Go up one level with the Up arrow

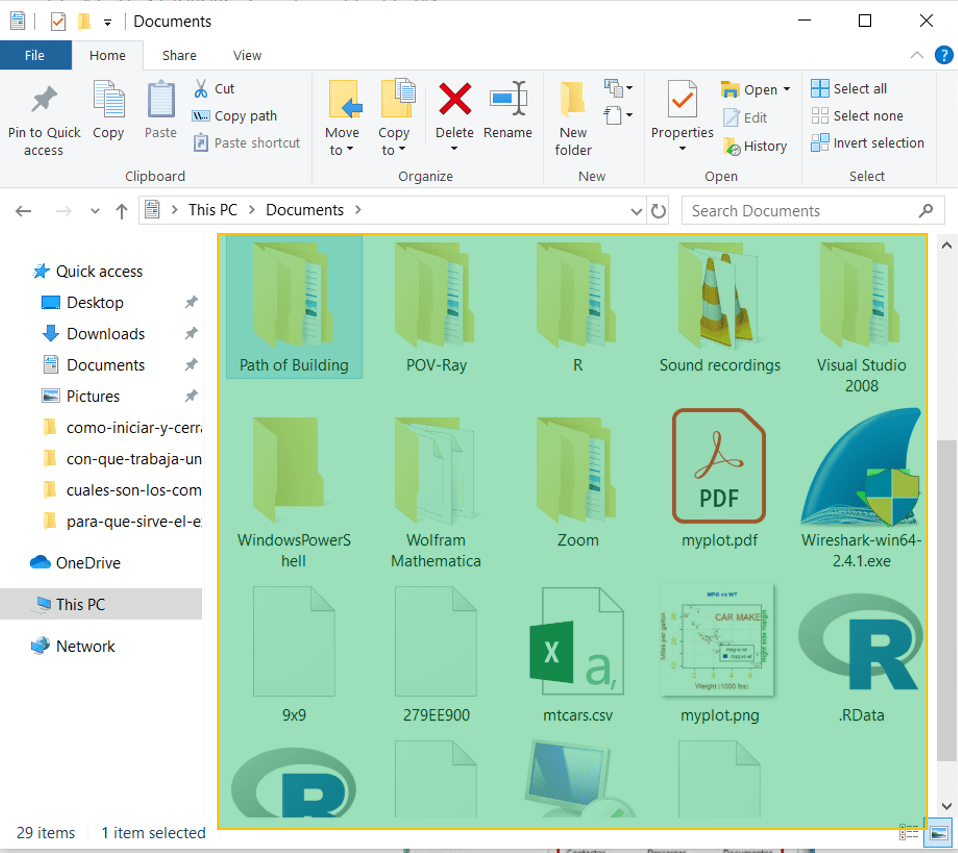(122, 211)
